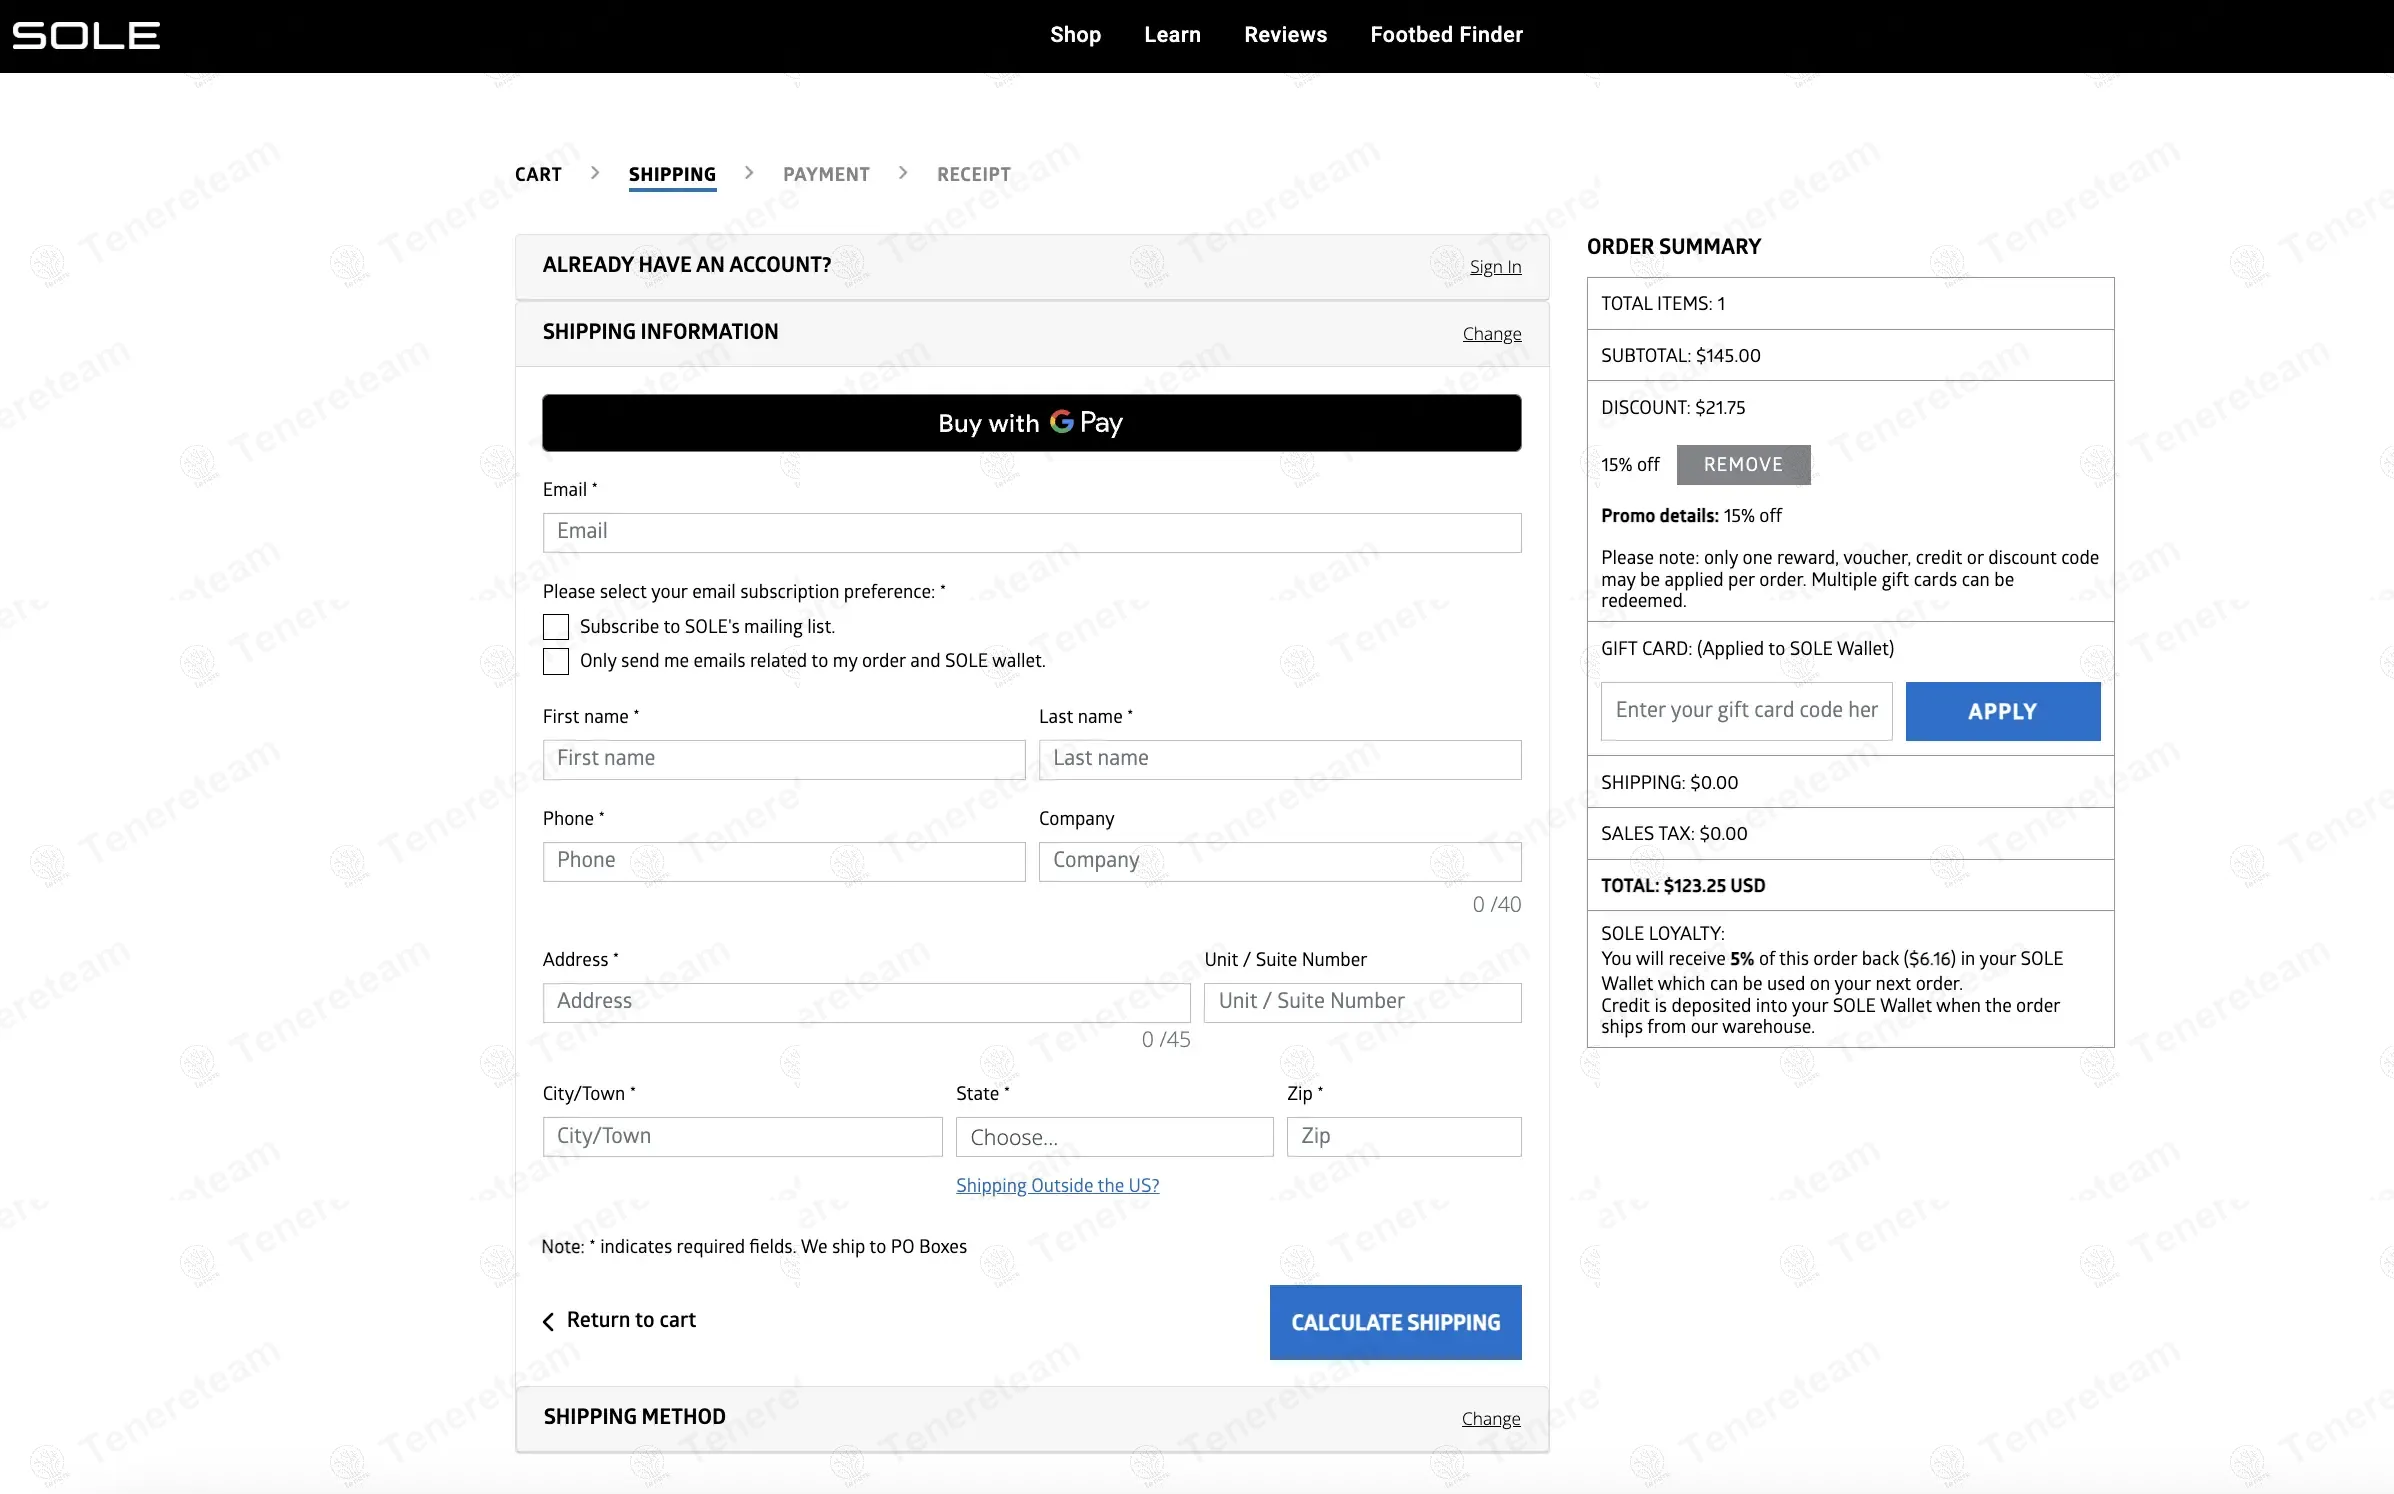
Task: Click the Calculate Shipping button
Action: tap(1395, 1322)
